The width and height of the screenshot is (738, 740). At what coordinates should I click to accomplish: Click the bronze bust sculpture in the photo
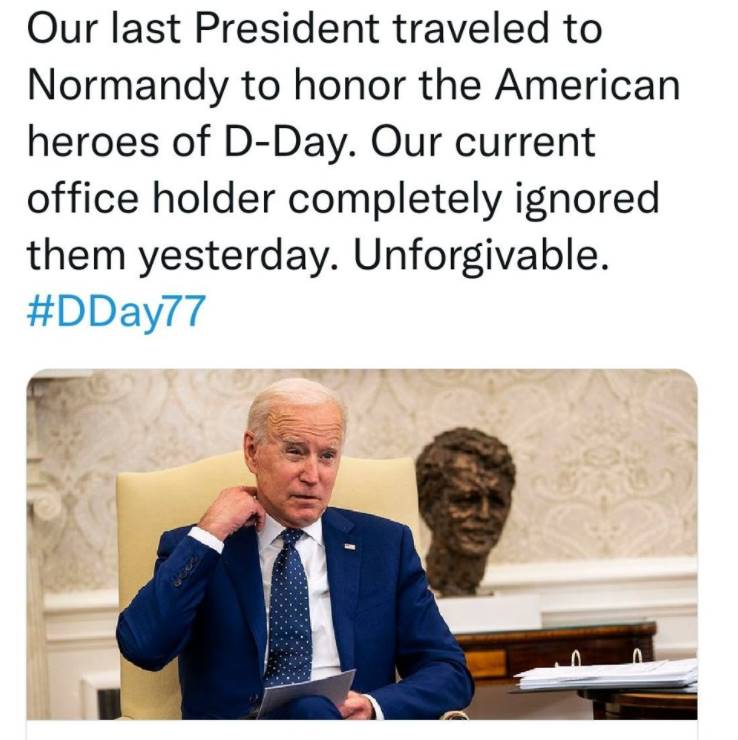(x=464, y=512)
